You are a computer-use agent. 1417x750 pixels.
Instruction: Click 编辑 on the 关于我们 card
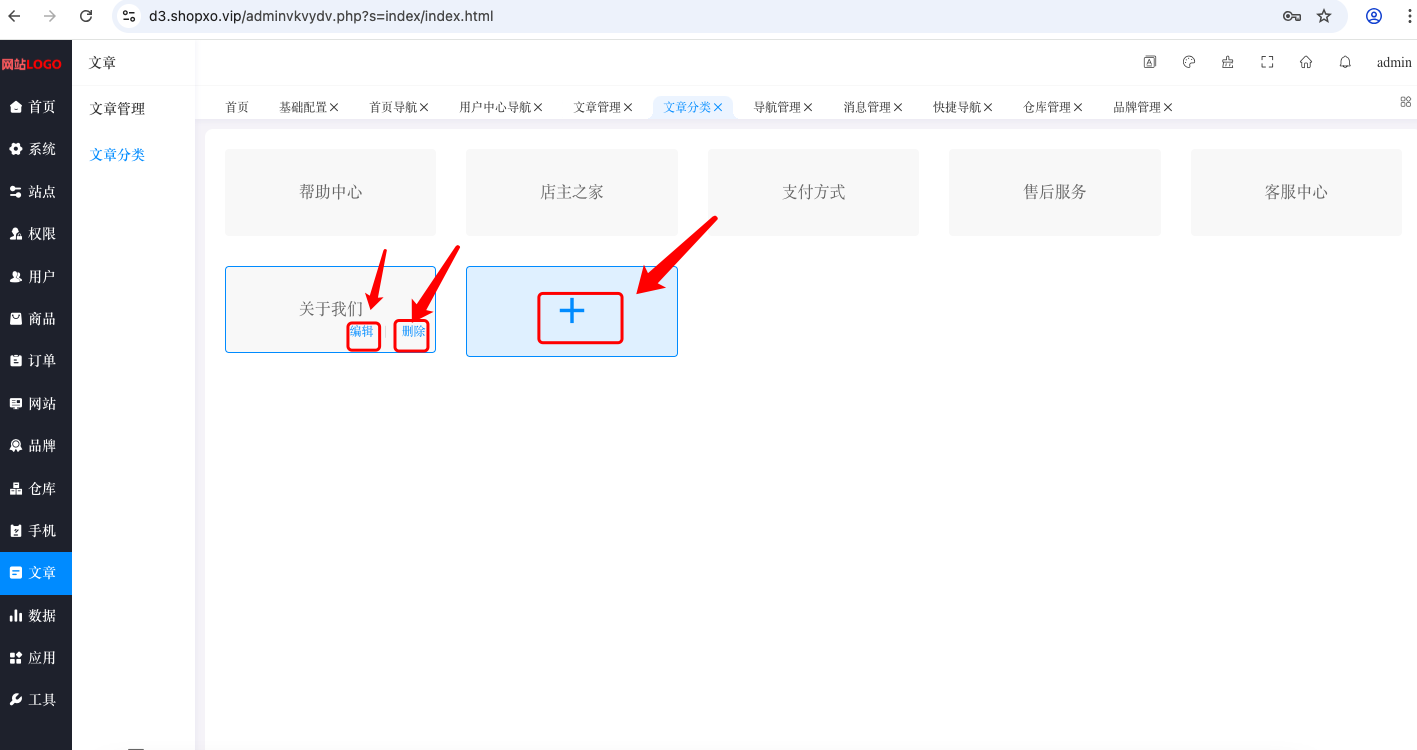[x=362, y=331]
